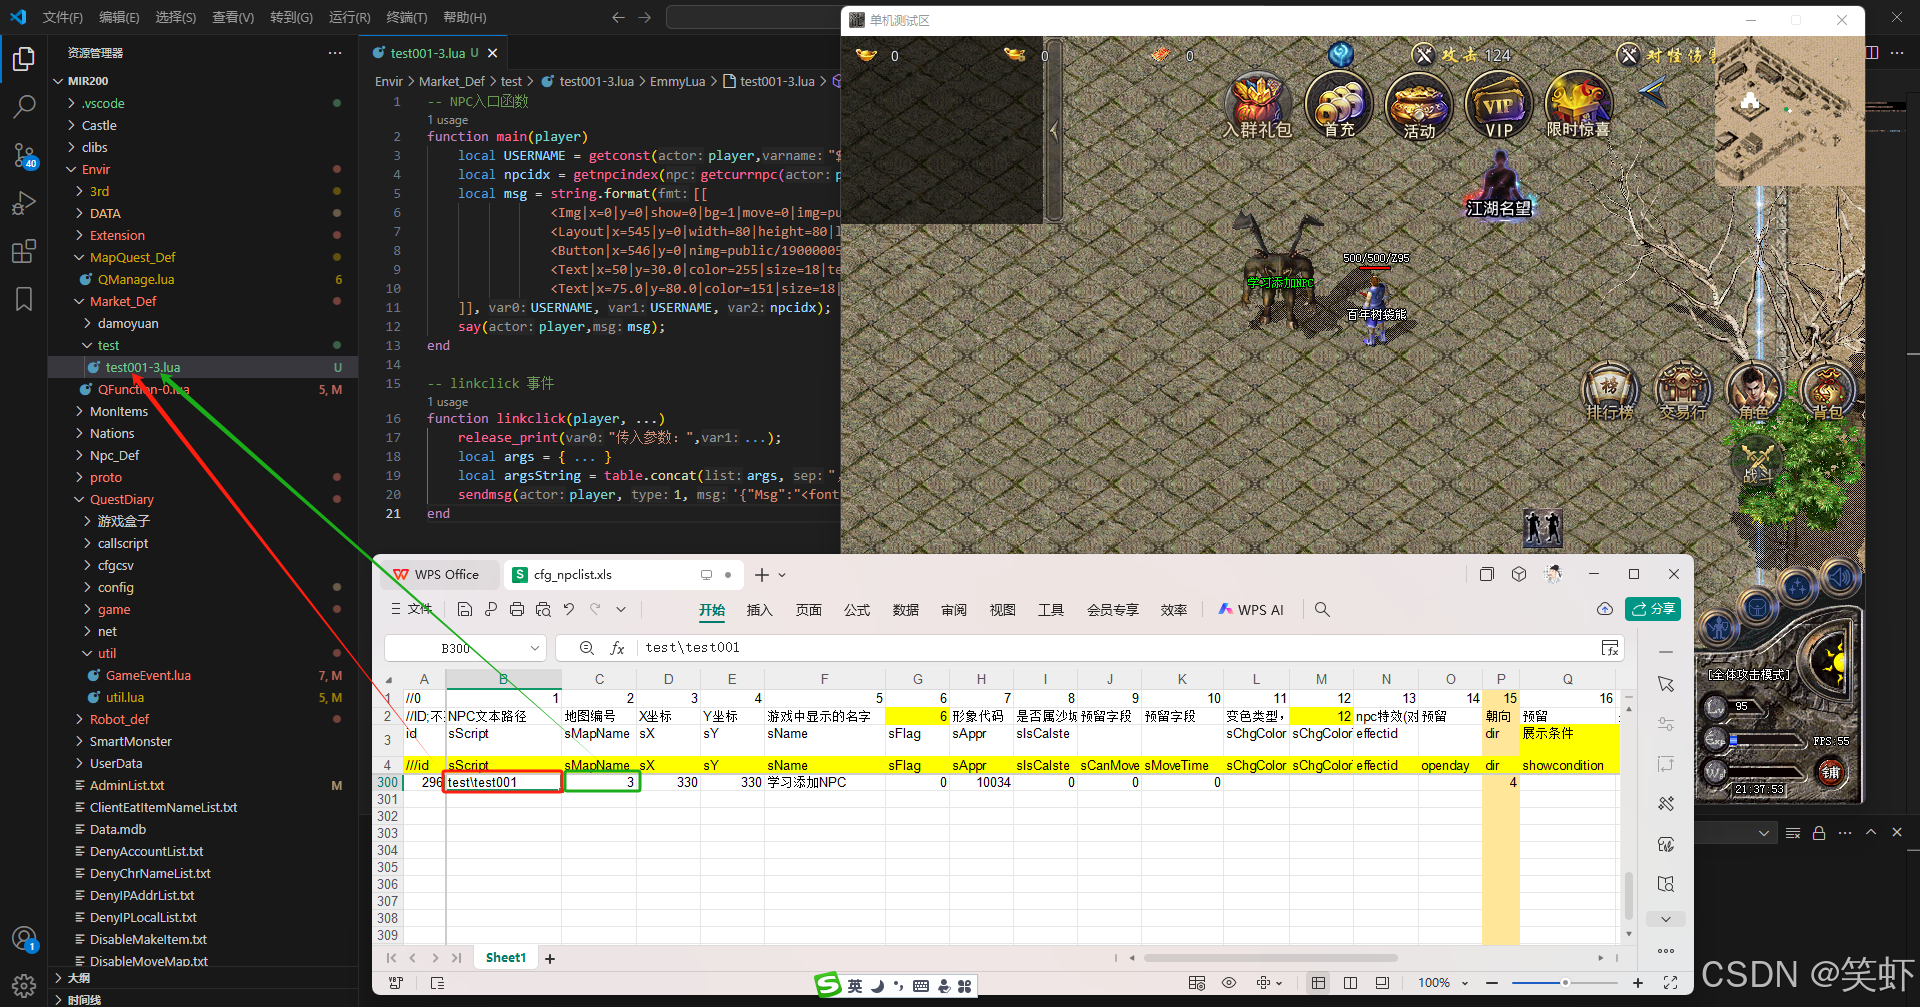Switch to the 公式 ribbon tab

[x=857, y=610]
